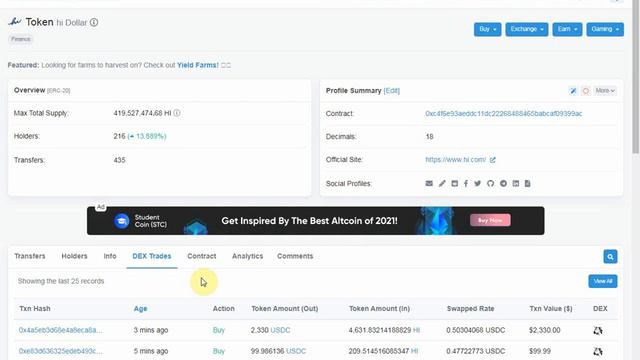The height and width of the screenshot is (360, 640).
Task: Click the Decimals value '18'
Action: coord(429,137)
